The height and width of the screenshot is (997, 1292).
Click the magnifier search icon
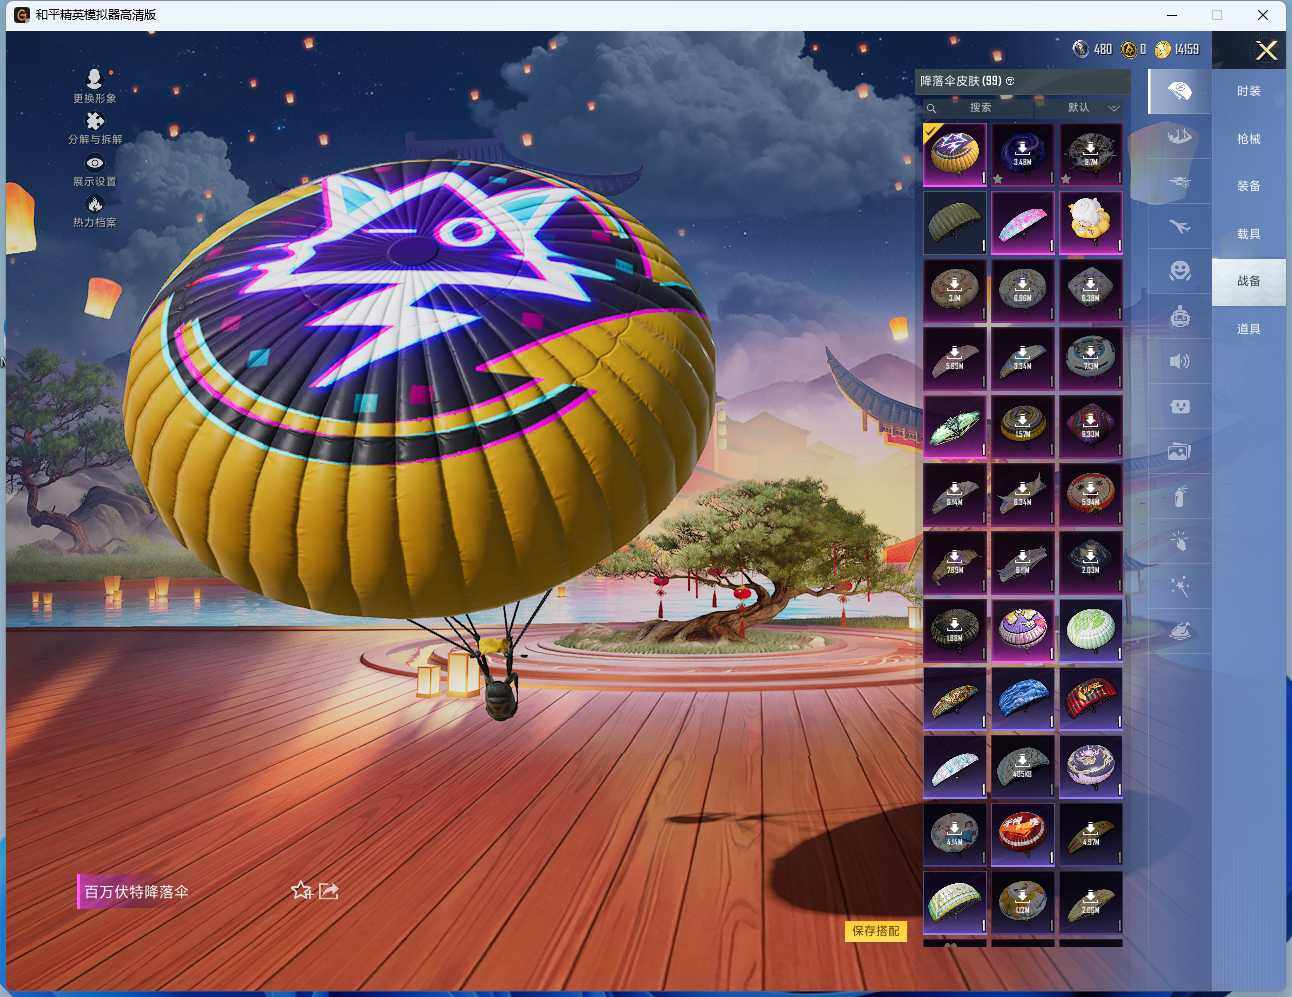(931, 108)
